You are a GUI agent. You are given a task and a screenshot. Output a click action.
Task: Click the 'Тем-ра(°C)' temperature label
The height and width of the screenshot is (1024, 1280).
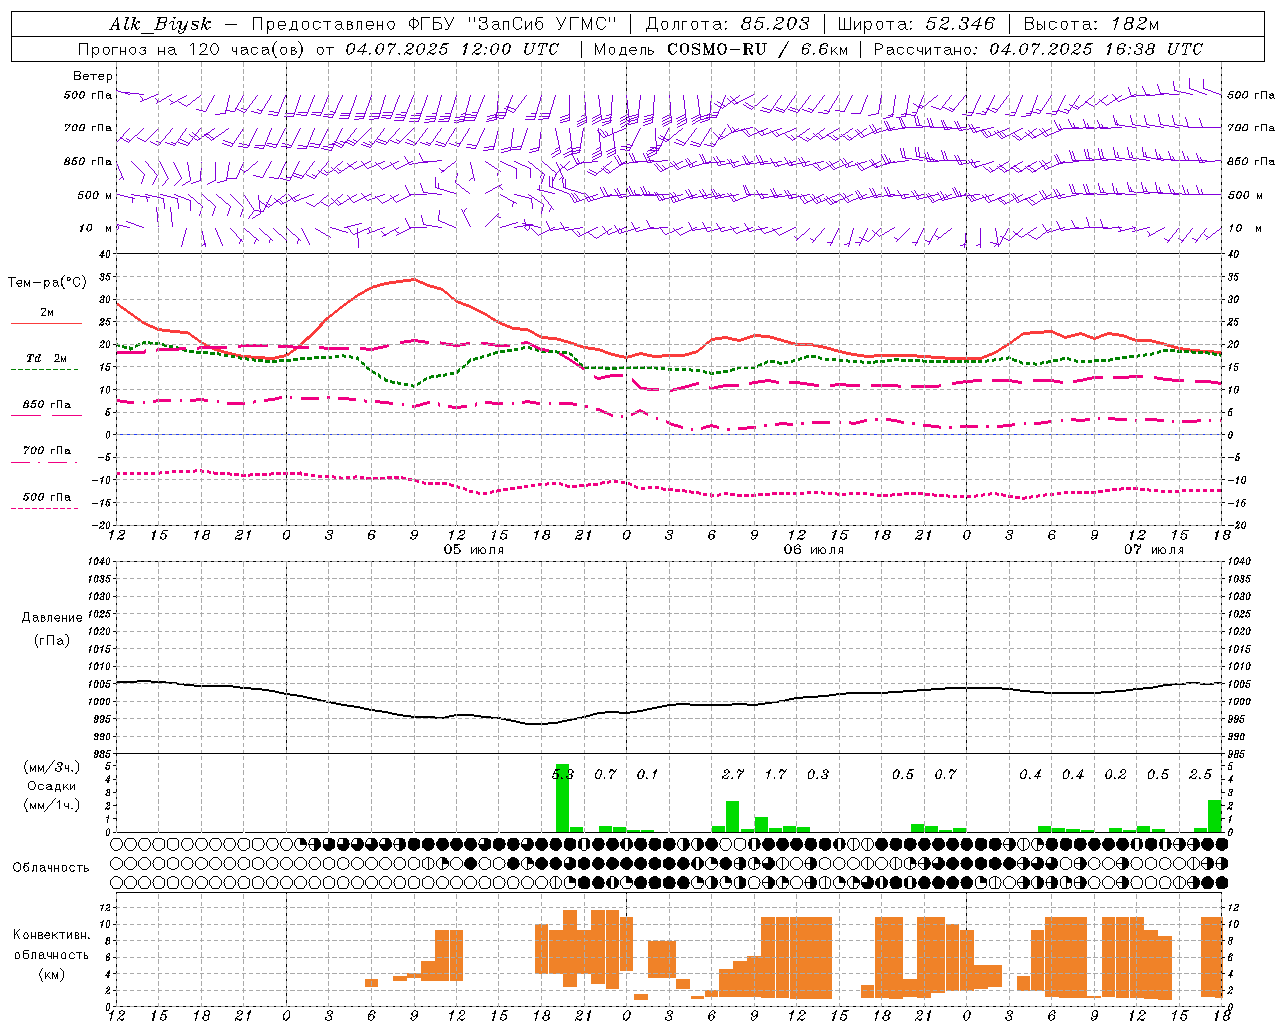point(47,283)
